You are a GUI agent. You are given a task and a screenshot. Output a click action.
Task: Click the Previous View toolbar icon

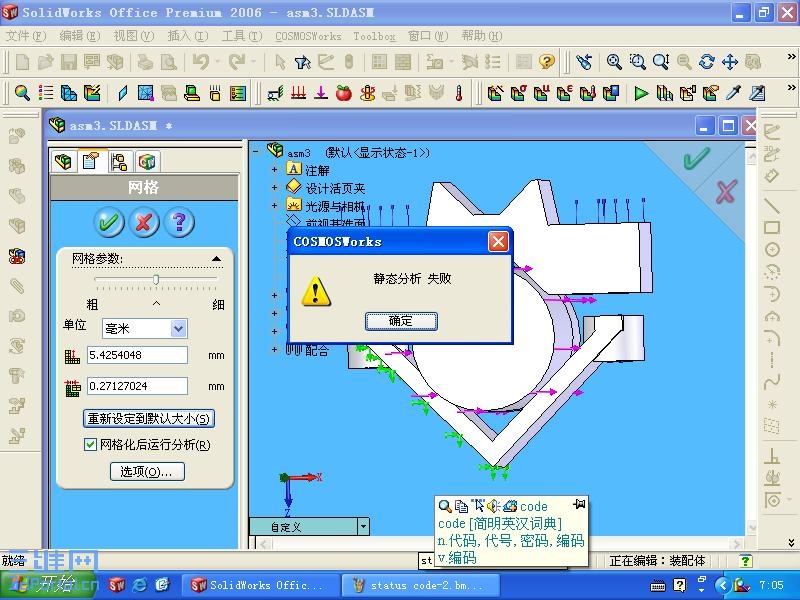click(x=584, y=62)
